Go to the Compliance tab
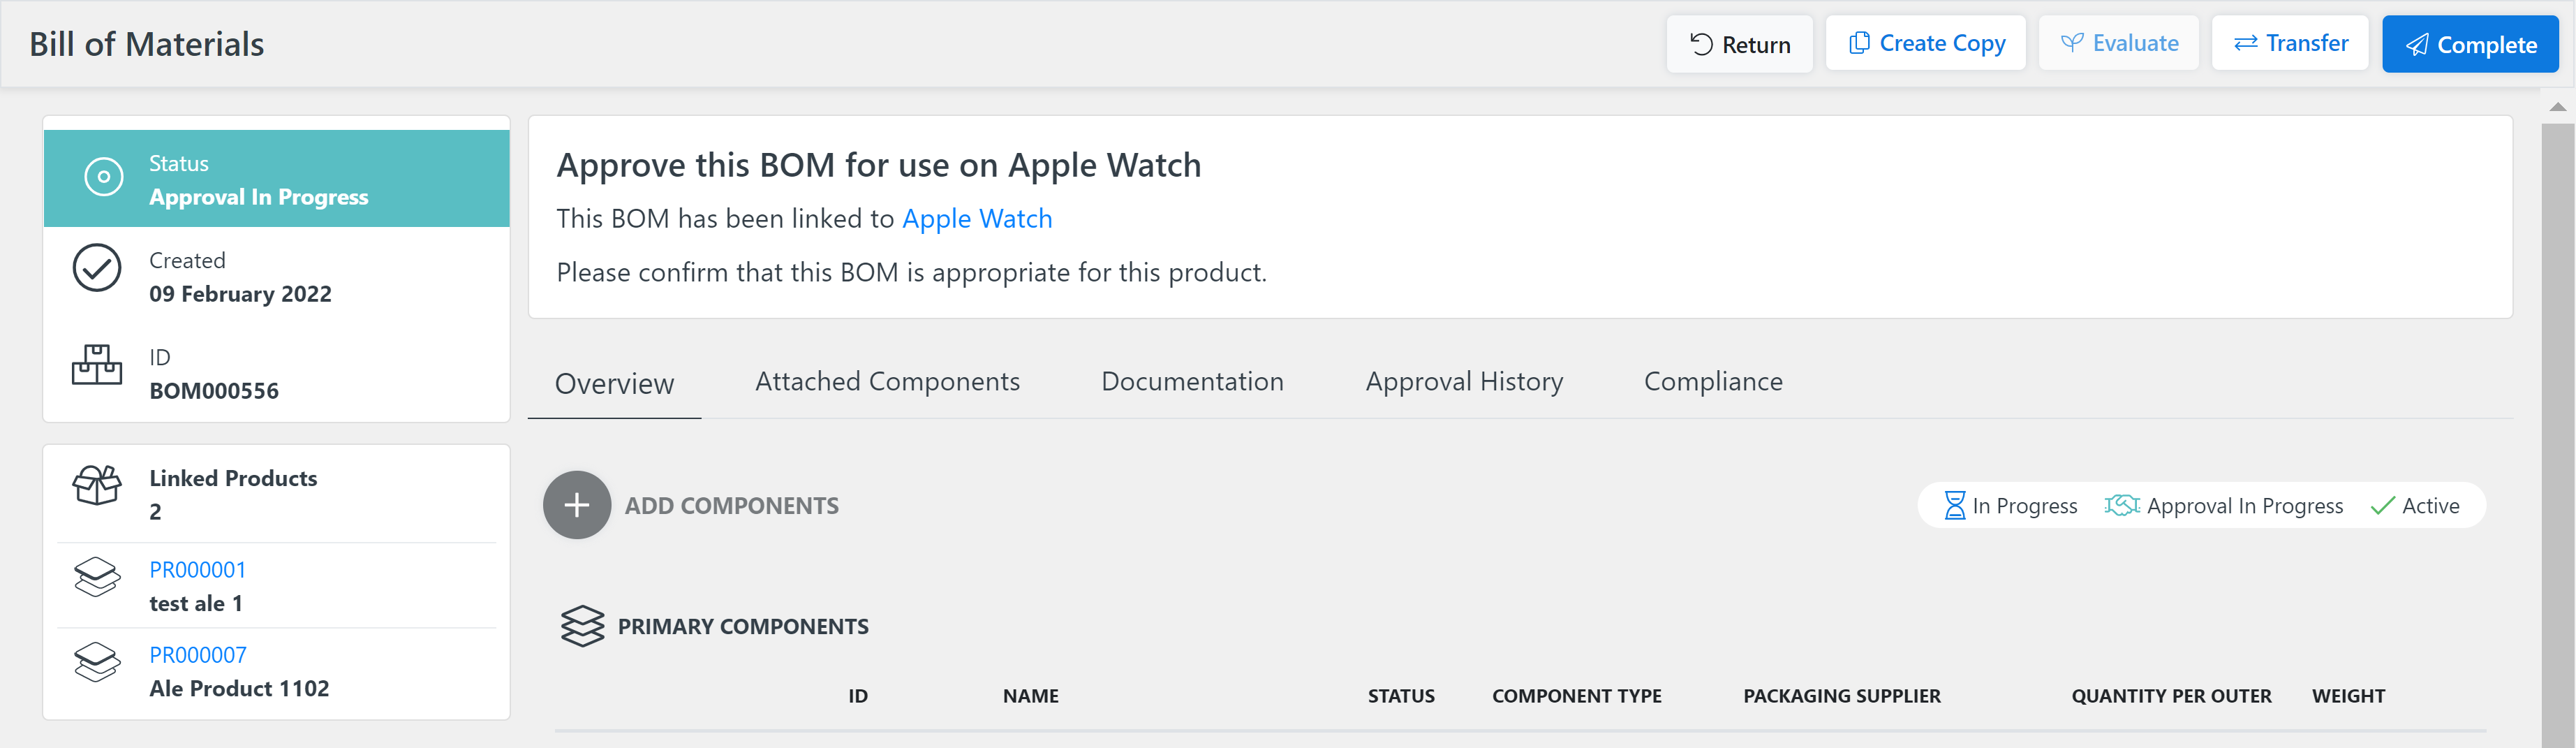Screen dimensions: 2576x748 pos(1713,381)
